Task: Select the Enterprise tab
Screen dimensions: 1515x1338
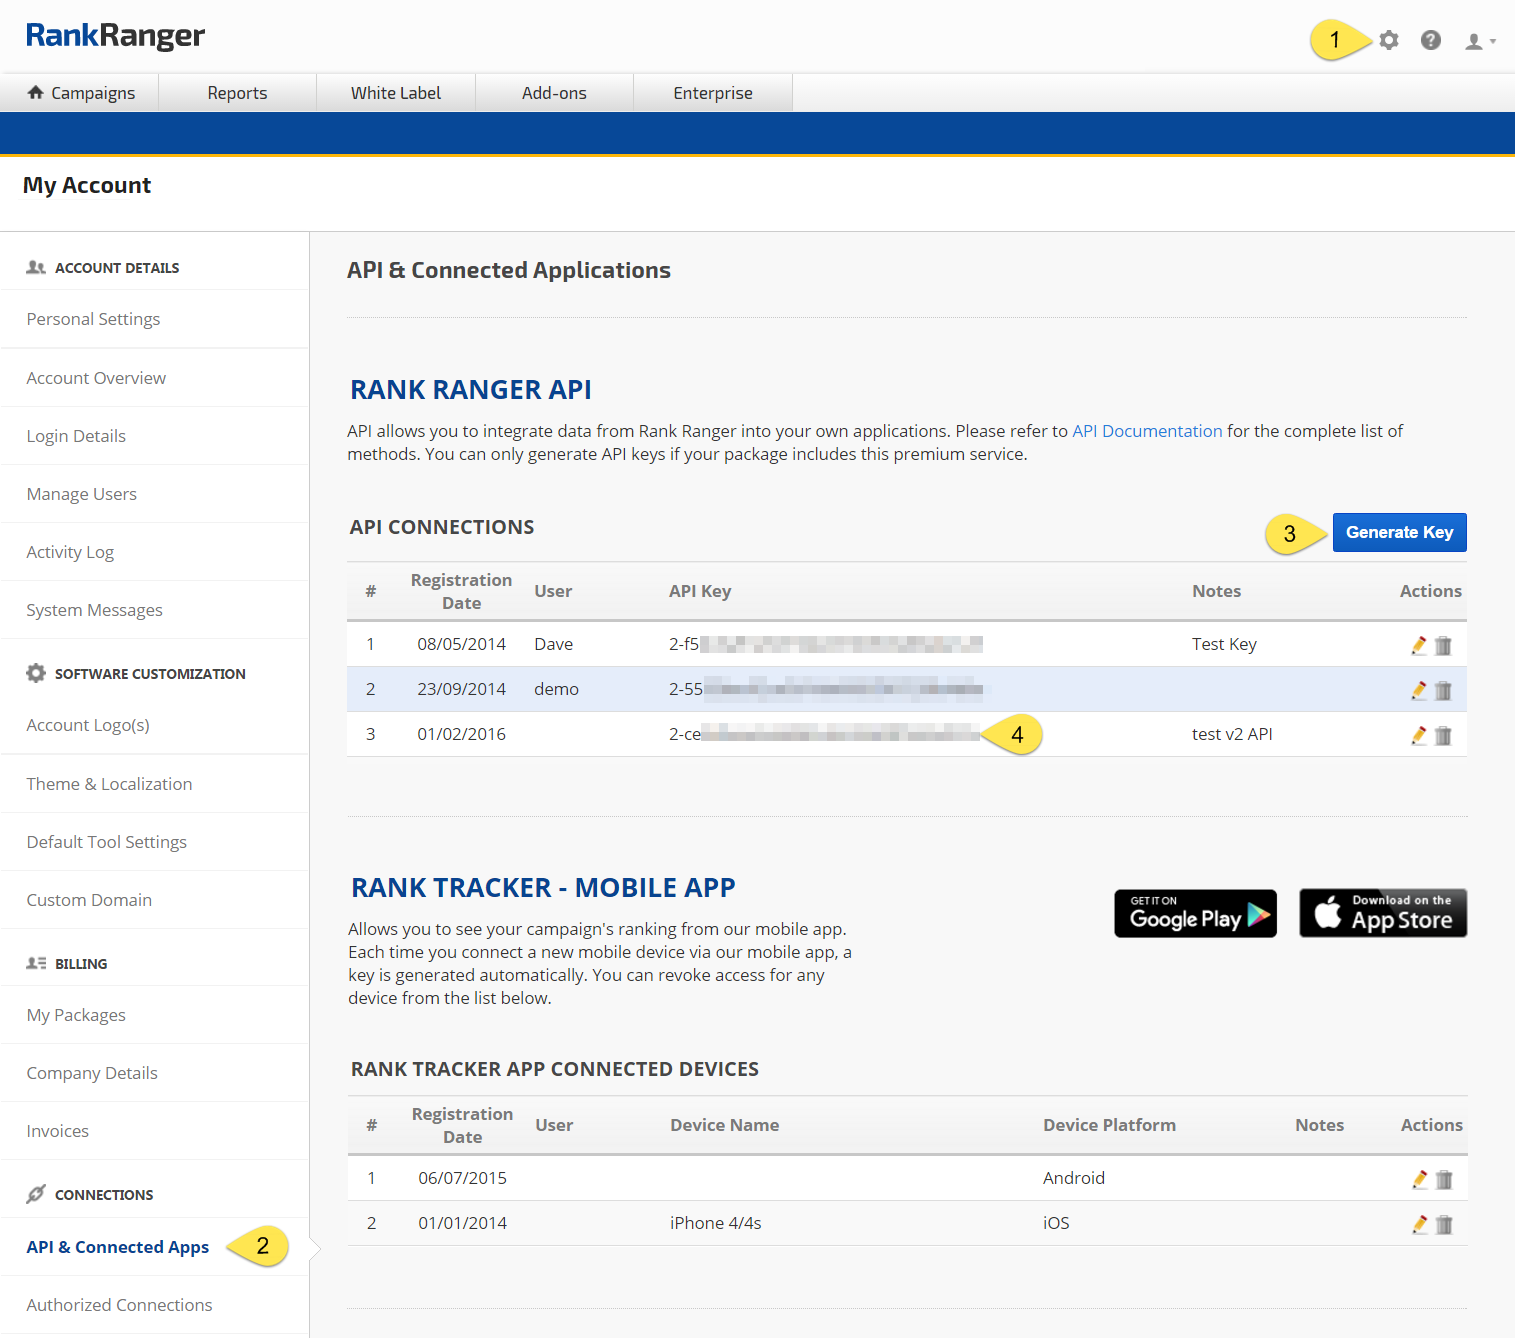Action: 712,93
